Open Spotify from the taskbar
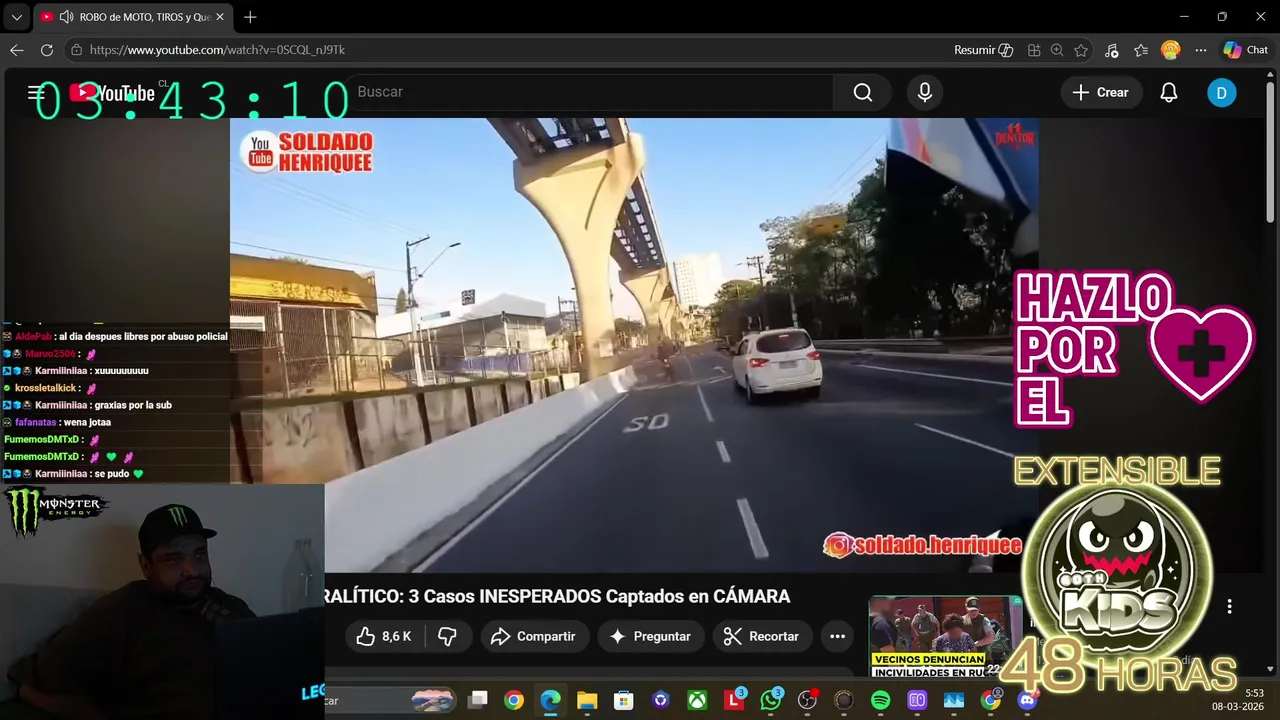This screenshot has width=1280, height=720. 881,700
